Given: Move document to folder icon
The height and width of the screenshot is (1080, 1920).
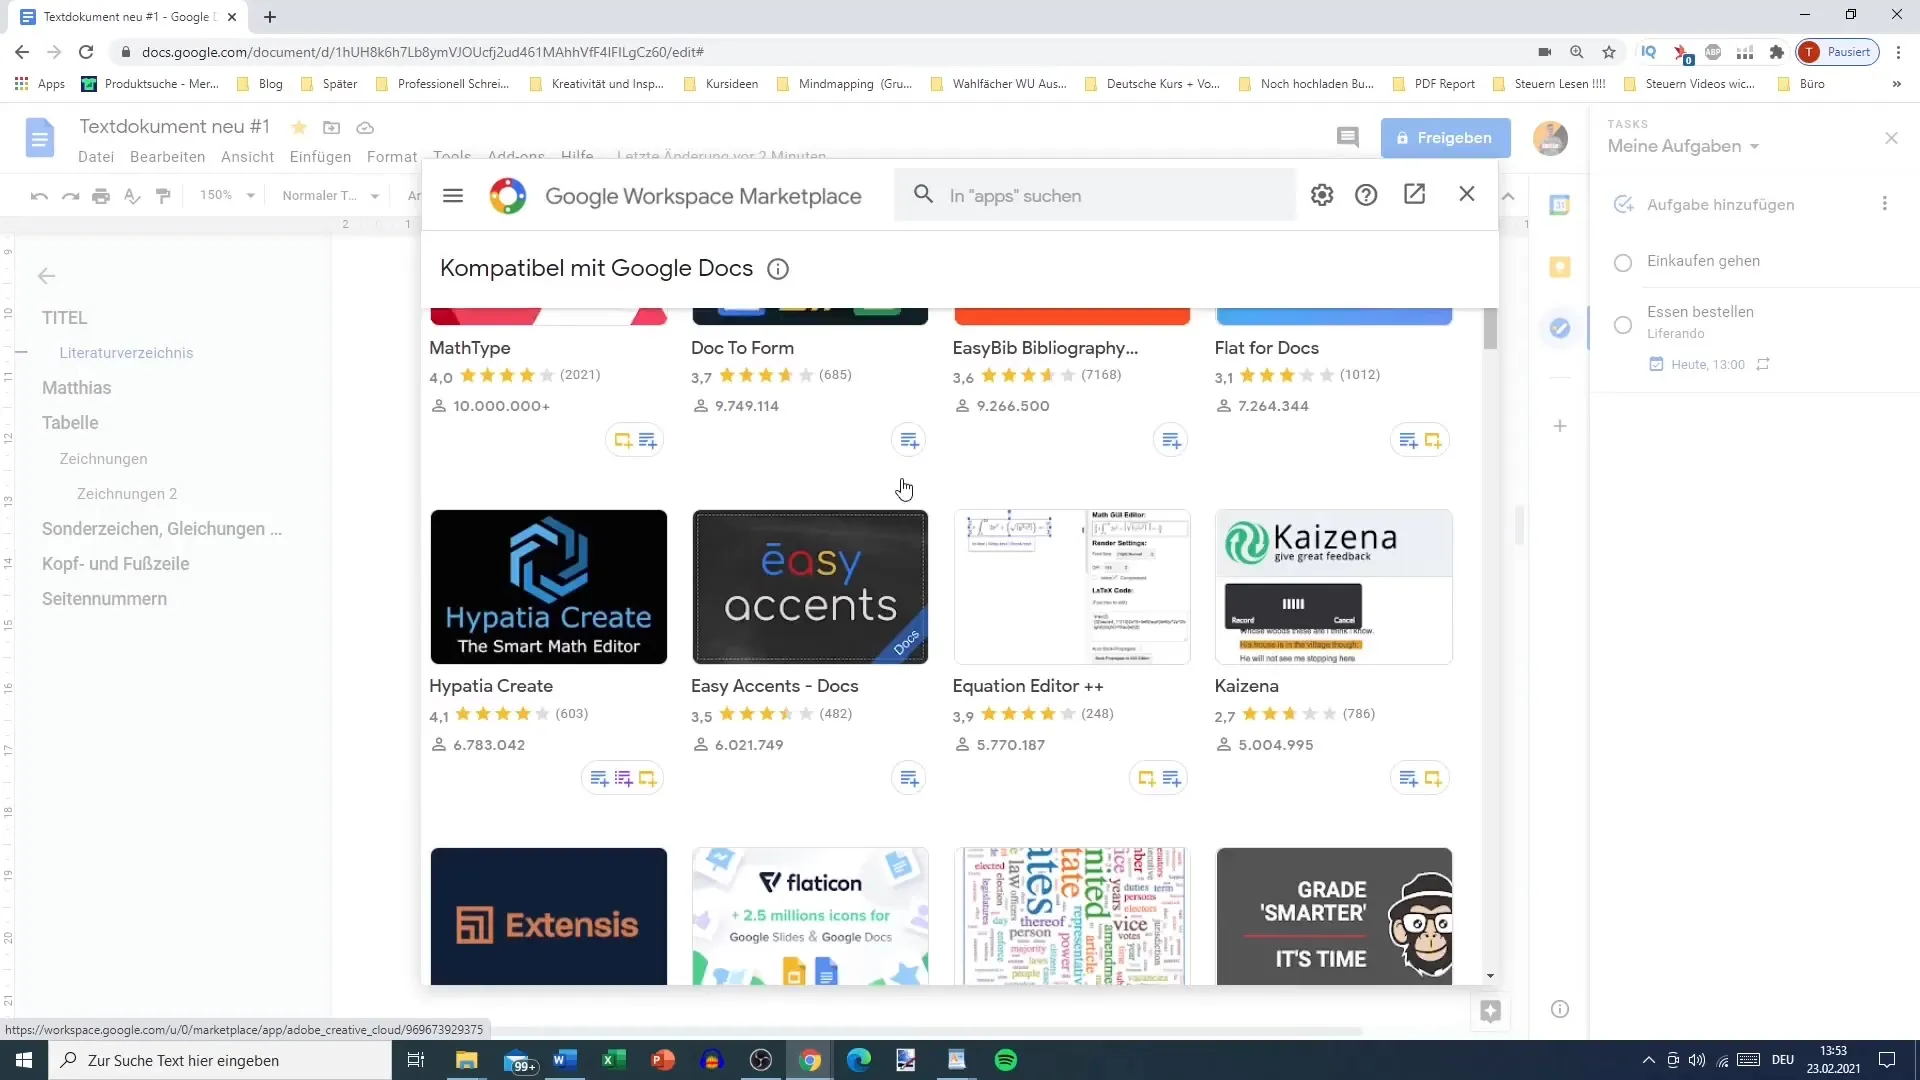Looking at the screenshot, I should pyautogui.click(x=331, y=127).
